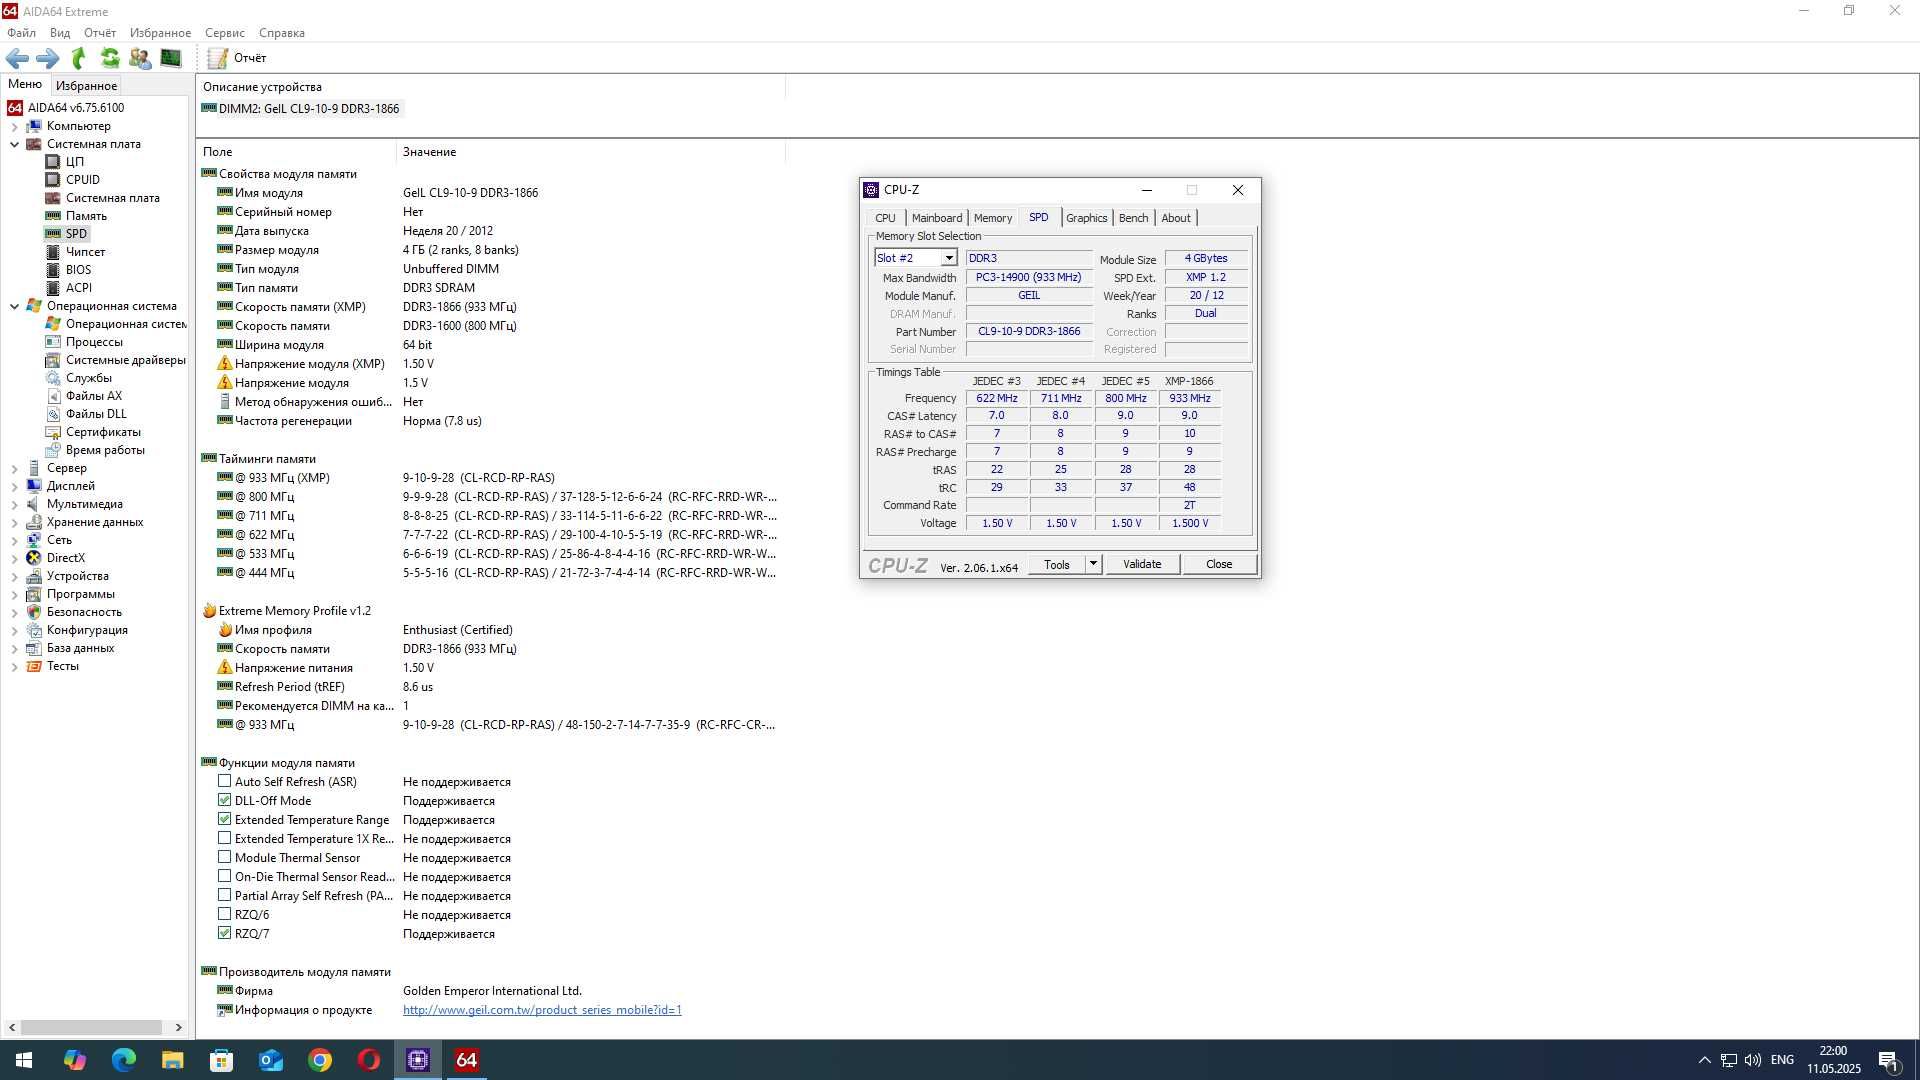Open Opera browser from the taskbar
Viewport: 1920px width, 1080px height.
click(x=369, y=1060)
